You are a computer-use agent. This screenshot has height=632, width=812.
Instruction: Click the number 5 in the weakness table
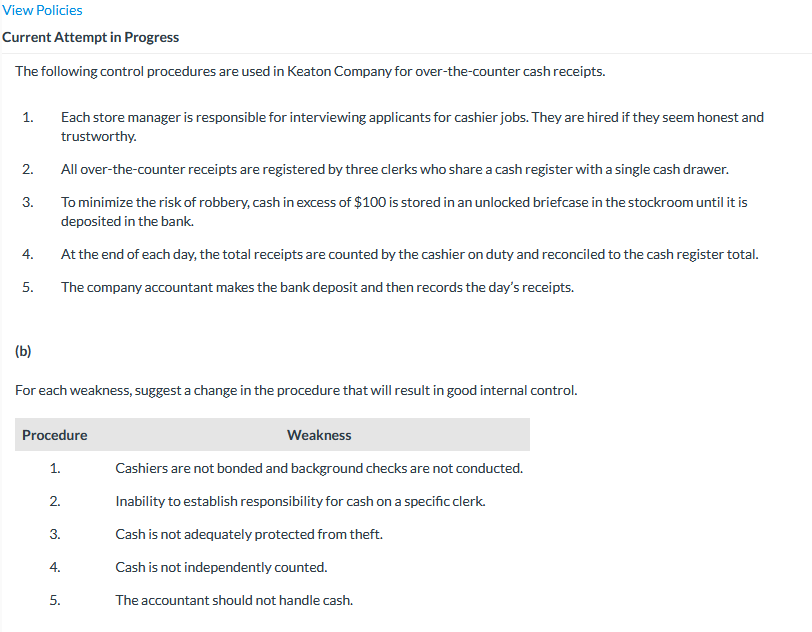click(55, 600)
